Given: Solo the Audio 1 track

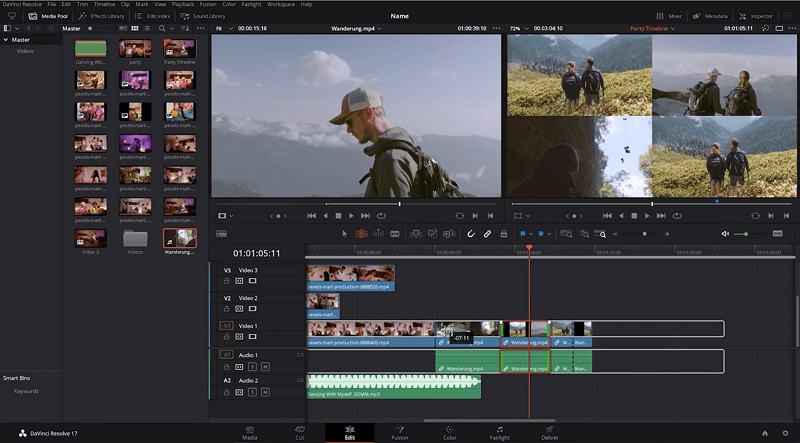Looking at the screenshot, I should pos(252,367).
